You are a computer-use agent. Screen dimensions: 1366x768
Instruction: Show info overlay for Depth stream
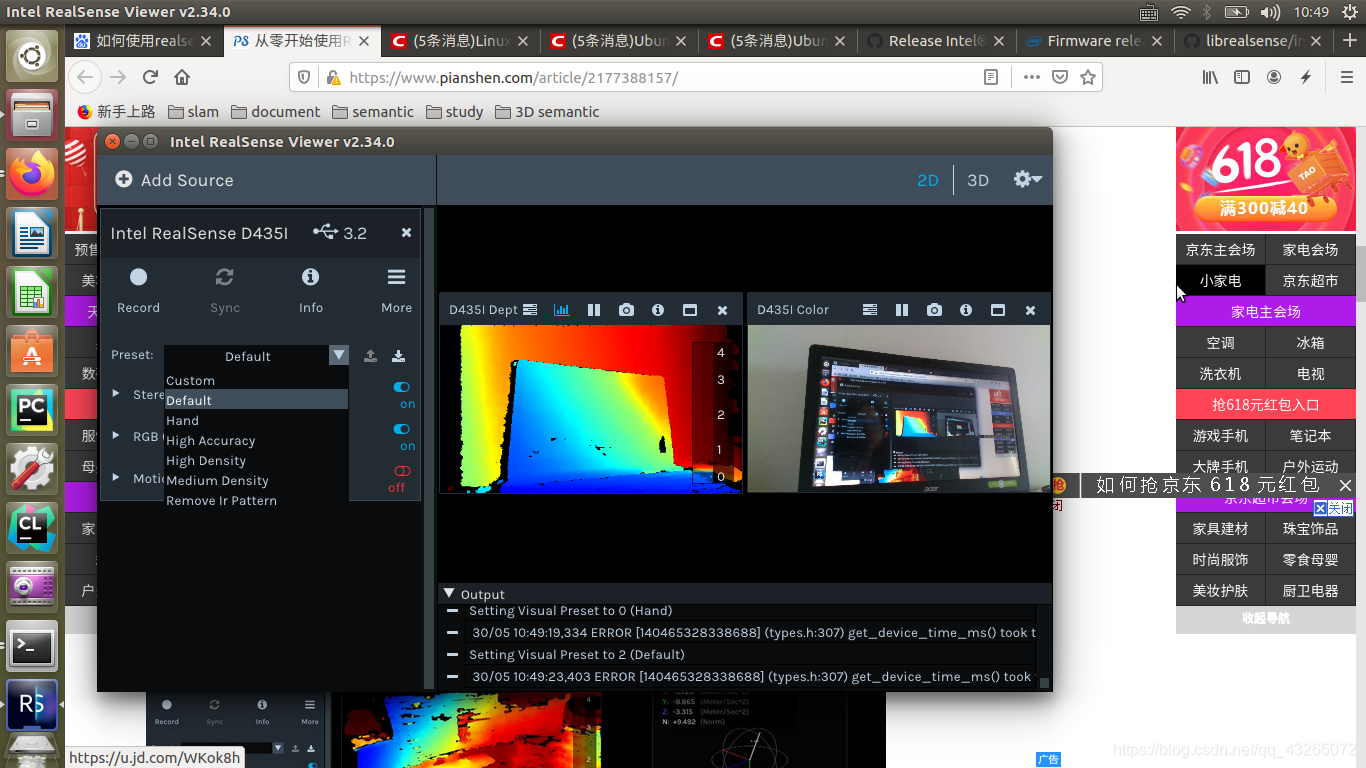coord(658,310)
